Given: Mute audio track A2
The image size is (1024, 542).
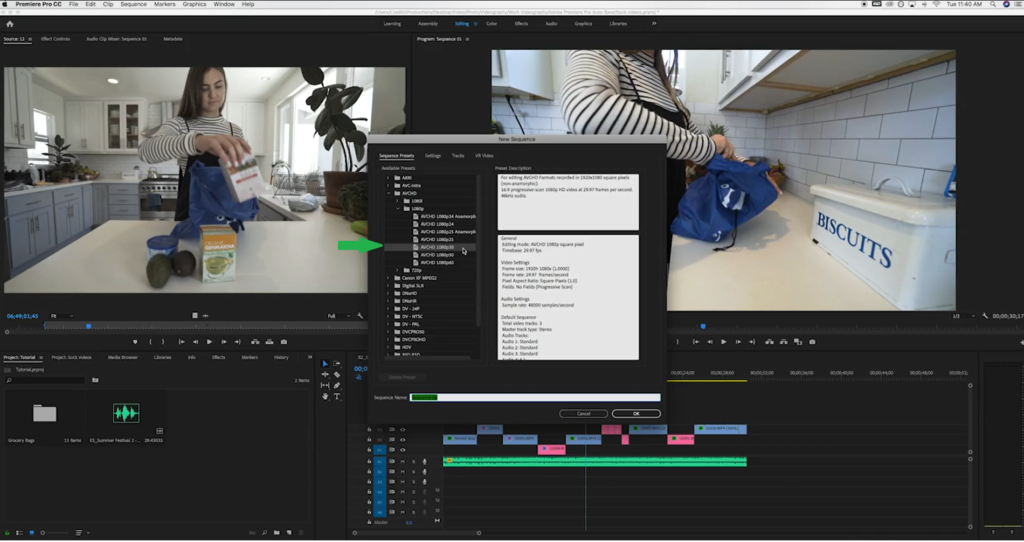Looking at the screenshot, I should pyautogui.click(x=402, y=471).
